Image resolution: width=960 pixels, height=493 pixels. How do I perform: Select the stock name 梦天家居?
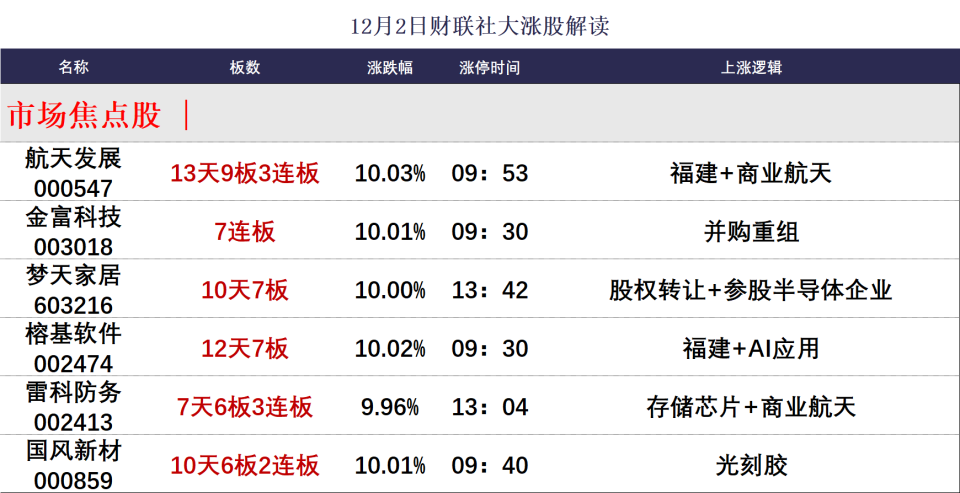point(73,276)
